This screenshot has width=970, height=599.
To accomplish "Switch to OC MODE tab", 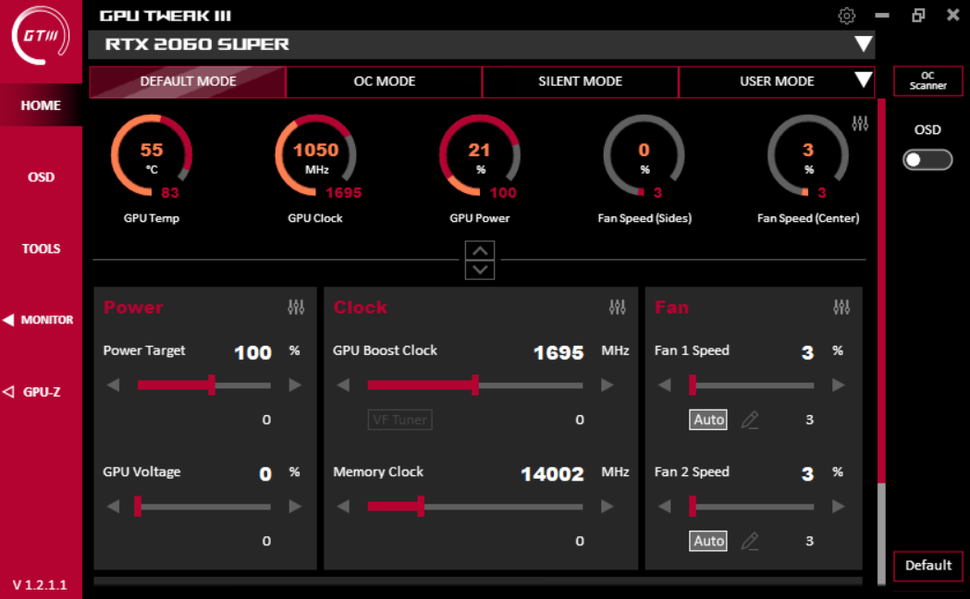I will pyautogui.click(x=384, y=82).
